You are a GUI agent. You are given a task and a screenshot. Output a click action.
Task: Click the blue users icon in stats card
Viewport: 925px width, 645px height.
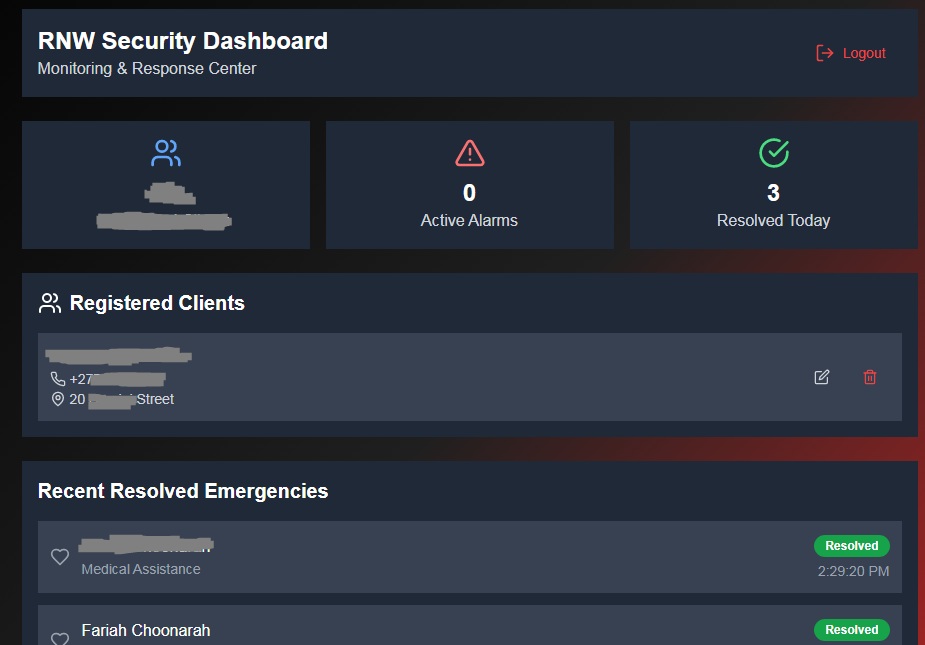(166, 153)
